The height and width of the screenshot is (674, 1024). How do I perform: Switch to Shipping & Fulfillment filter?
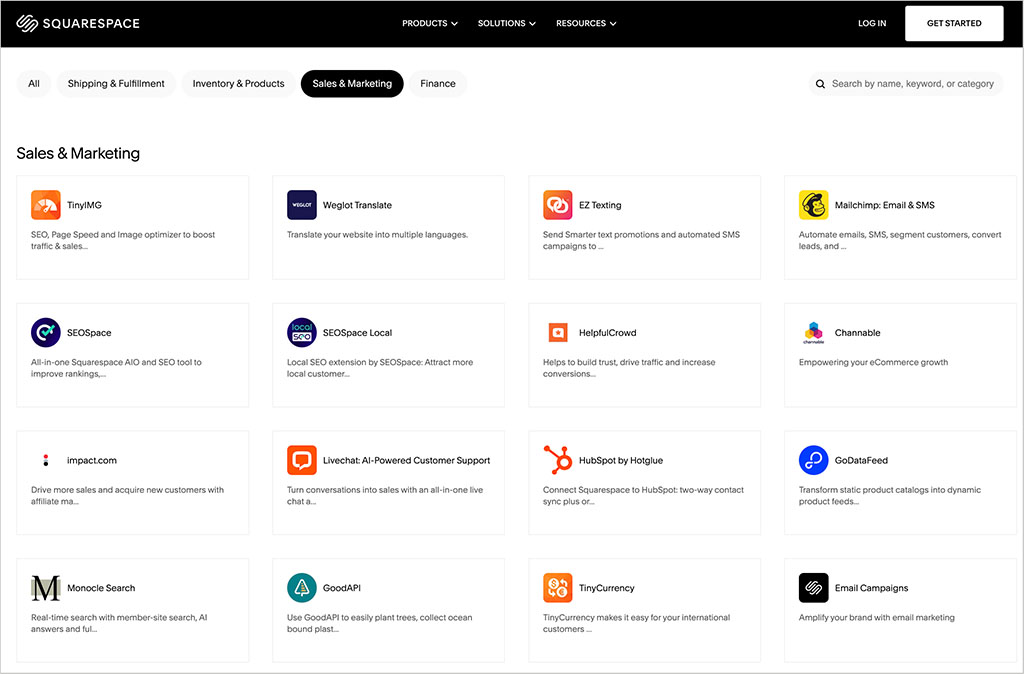point(116,84)
